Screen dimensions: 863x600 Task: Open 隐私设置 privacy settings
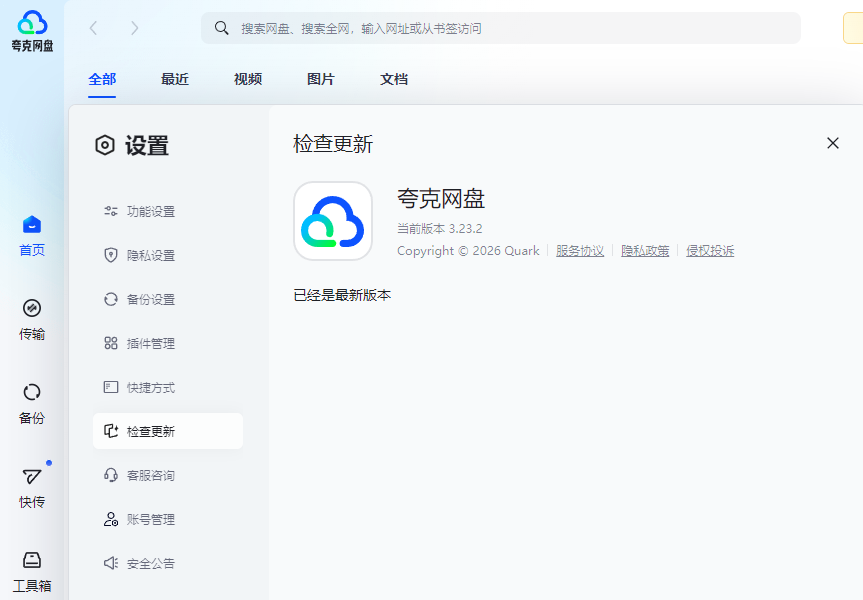pos(148,255)
